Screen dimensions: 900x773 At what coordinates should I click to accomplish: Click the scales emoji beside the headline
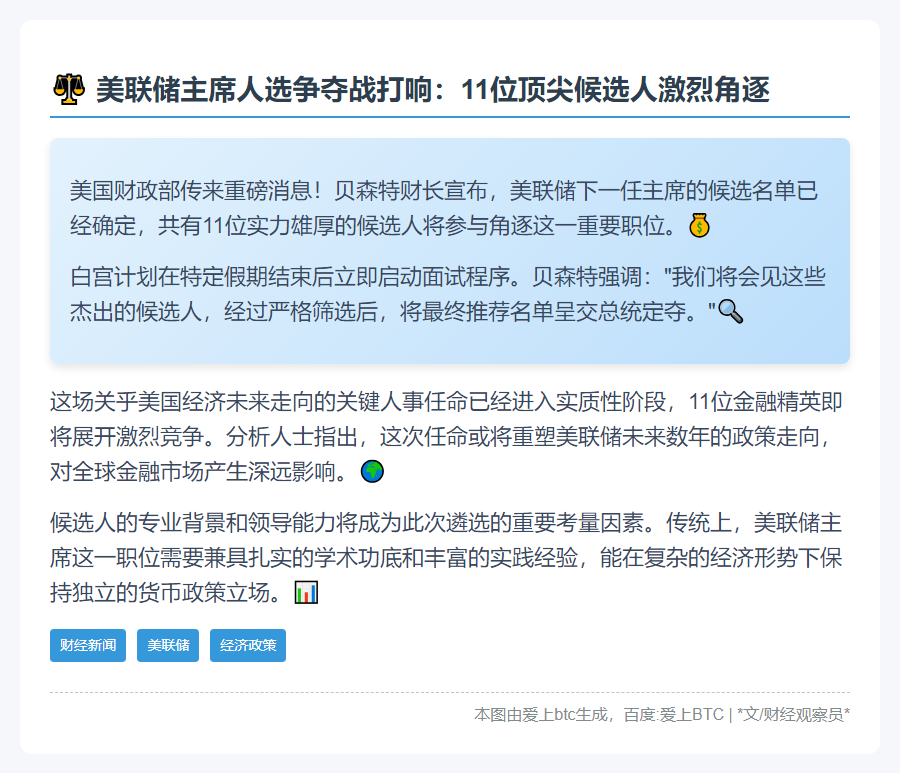(x=68, y=90)
